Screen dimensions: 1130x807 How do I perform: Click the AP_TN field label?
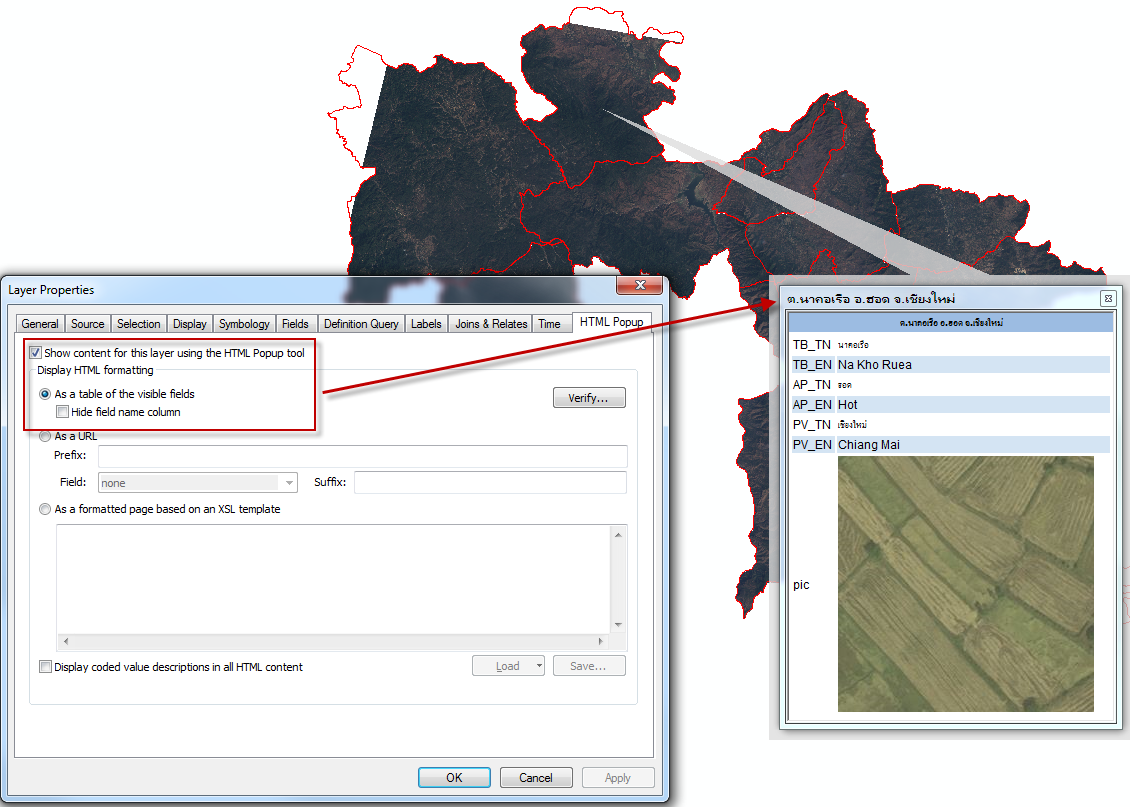click(812, 385)
